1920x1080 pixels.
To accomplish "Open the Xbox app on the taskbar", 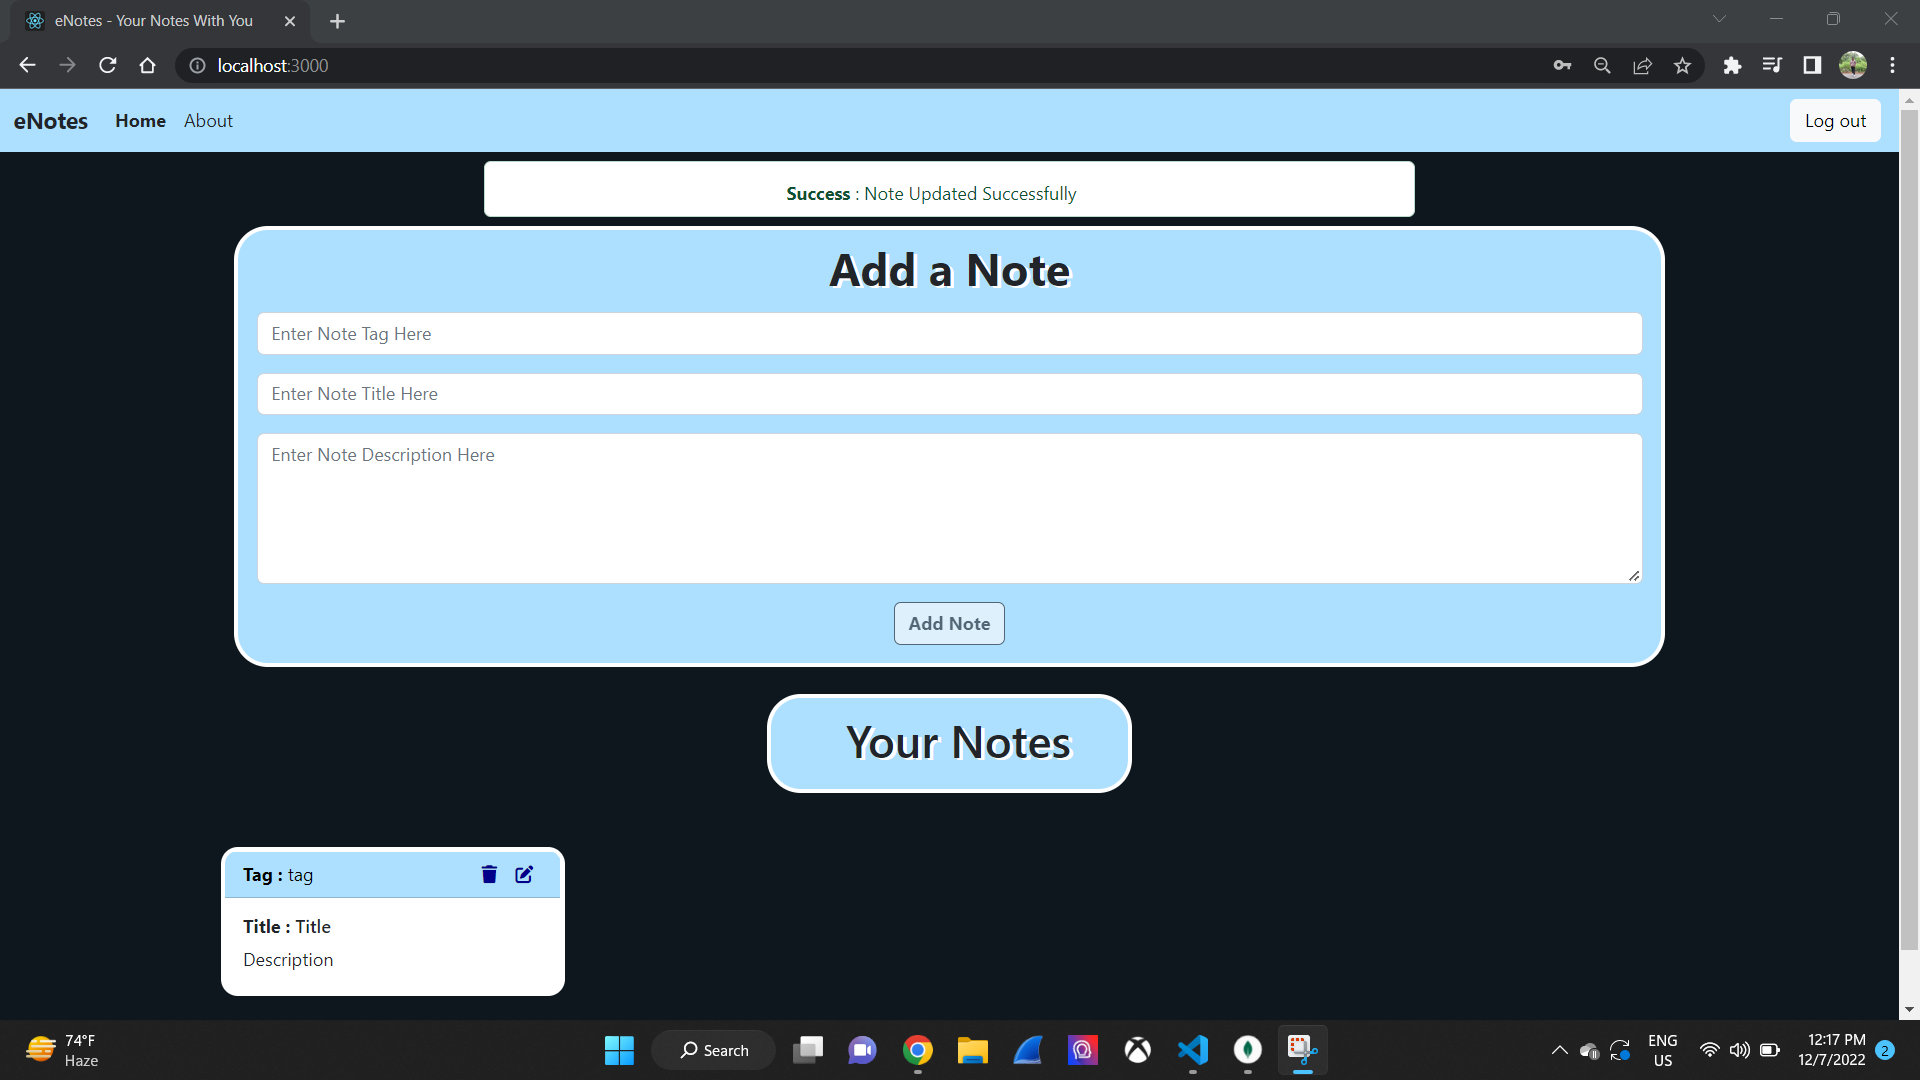I will pyautogui.click(x=1137, y=1050).
